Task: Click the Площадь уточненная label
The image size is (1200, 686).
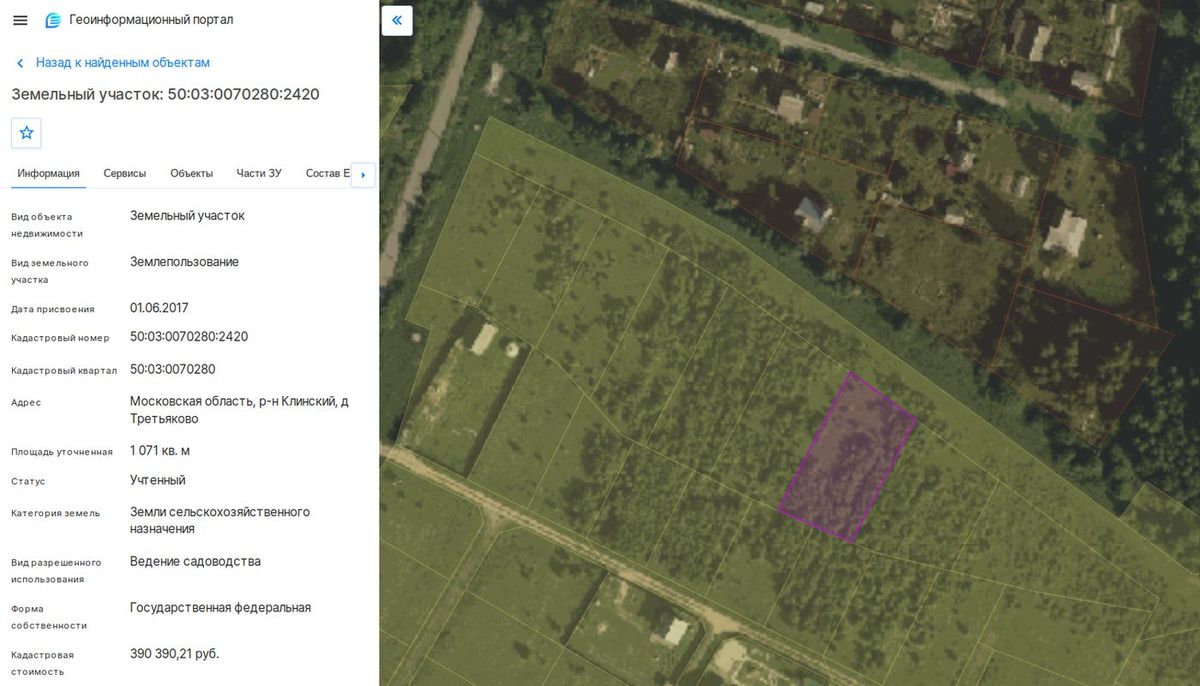Action: pos(62,452)
